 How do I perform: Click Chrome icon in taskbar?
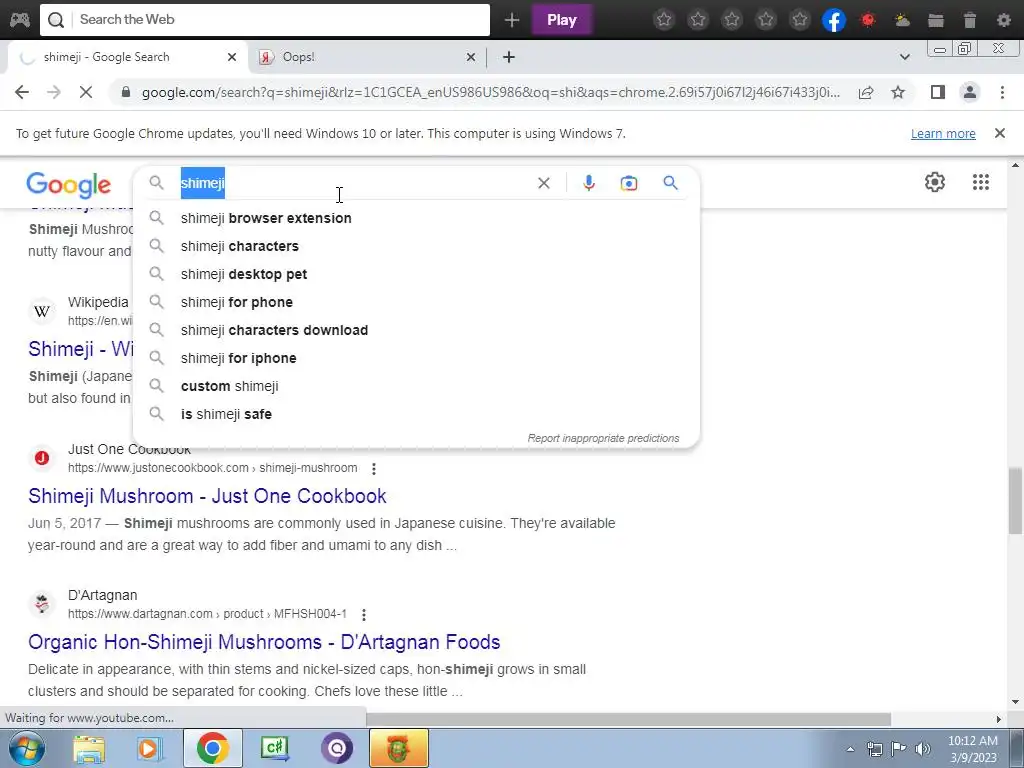[212, 748]
